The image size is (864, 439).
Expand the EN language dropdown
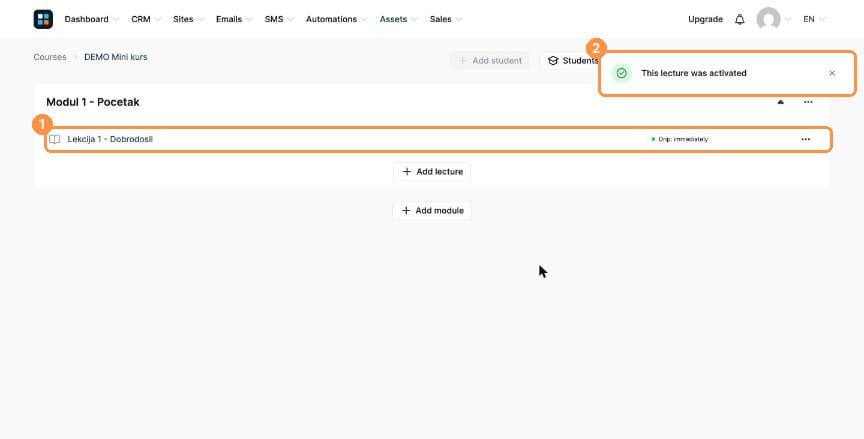[814, 19]
